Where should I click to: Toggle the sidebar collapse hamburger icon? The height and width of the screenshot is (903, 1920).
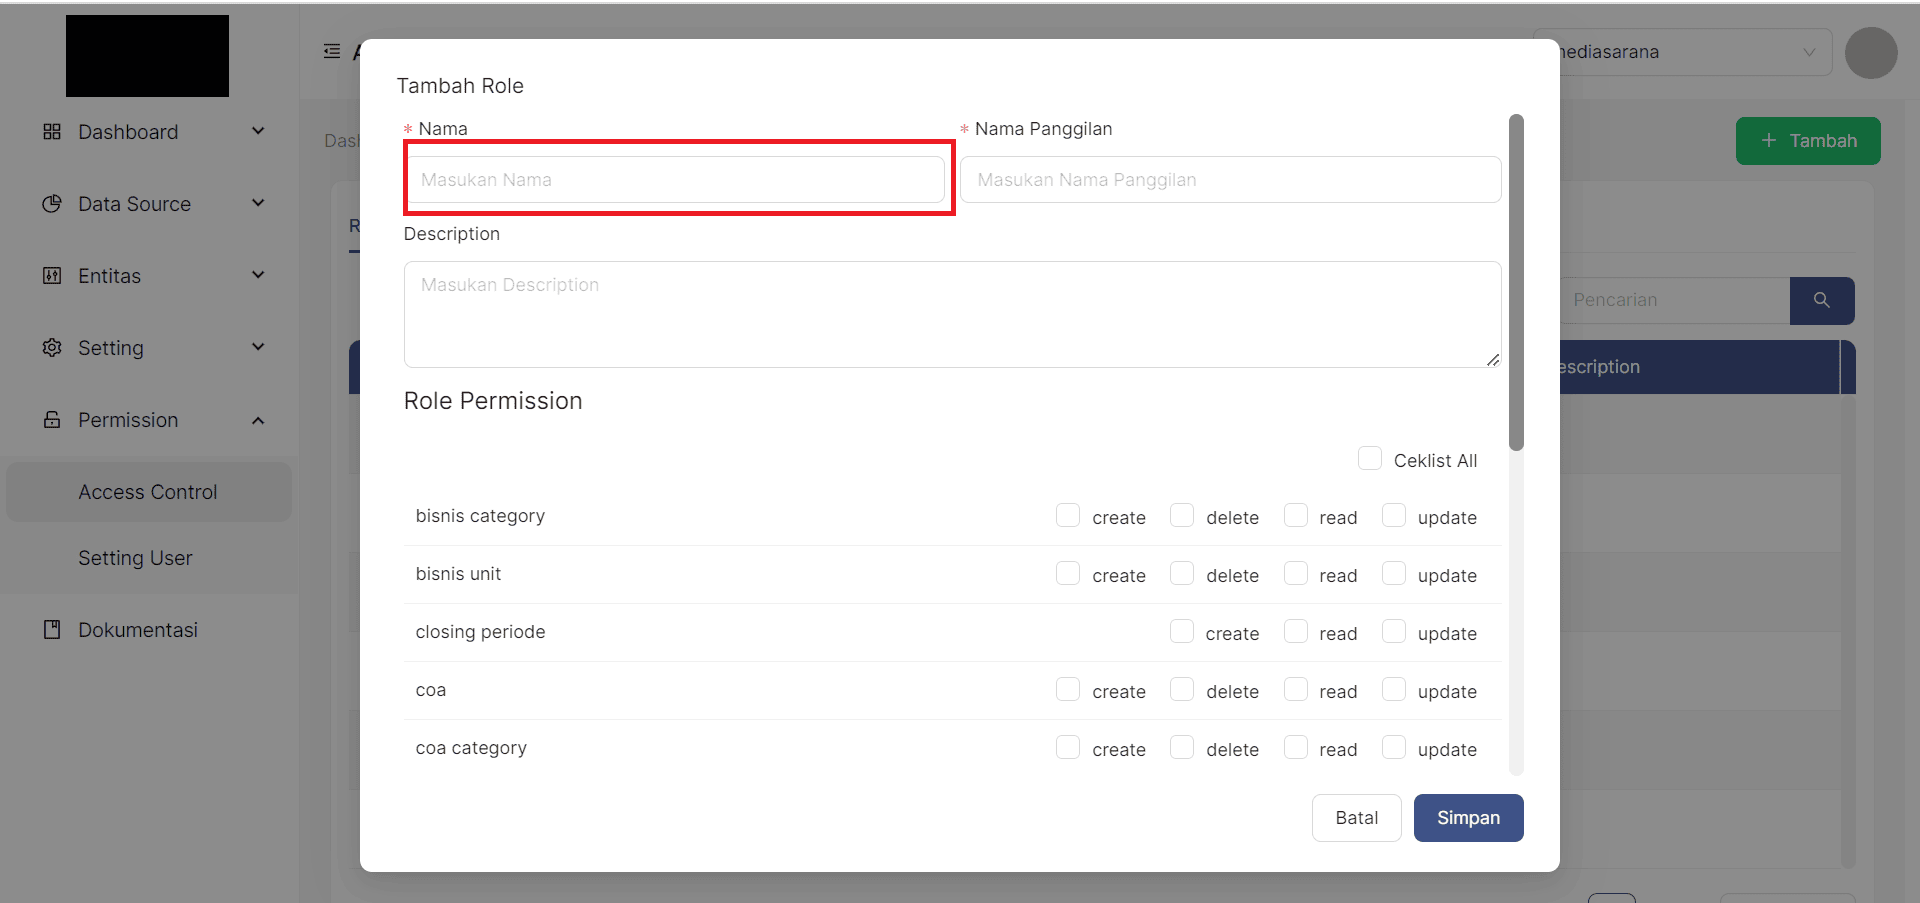click(x=332, y=51)
